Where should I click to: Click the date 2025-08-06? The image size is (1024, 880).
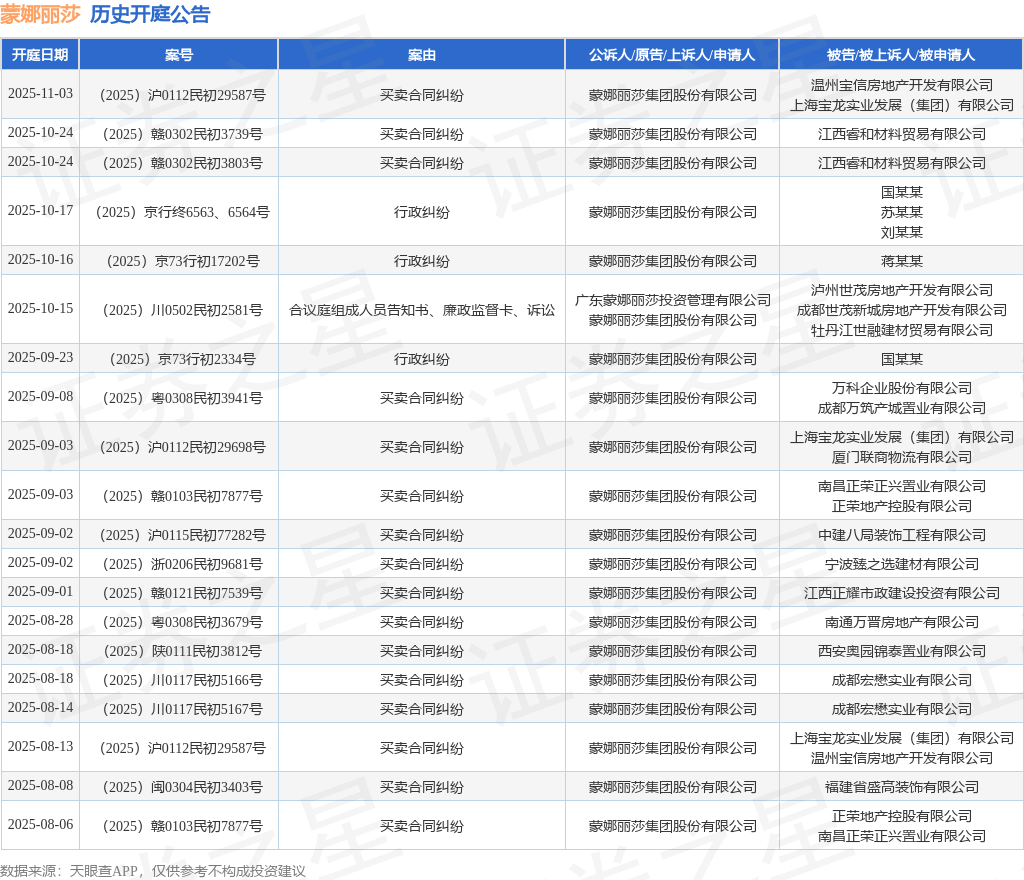[40, 825]
